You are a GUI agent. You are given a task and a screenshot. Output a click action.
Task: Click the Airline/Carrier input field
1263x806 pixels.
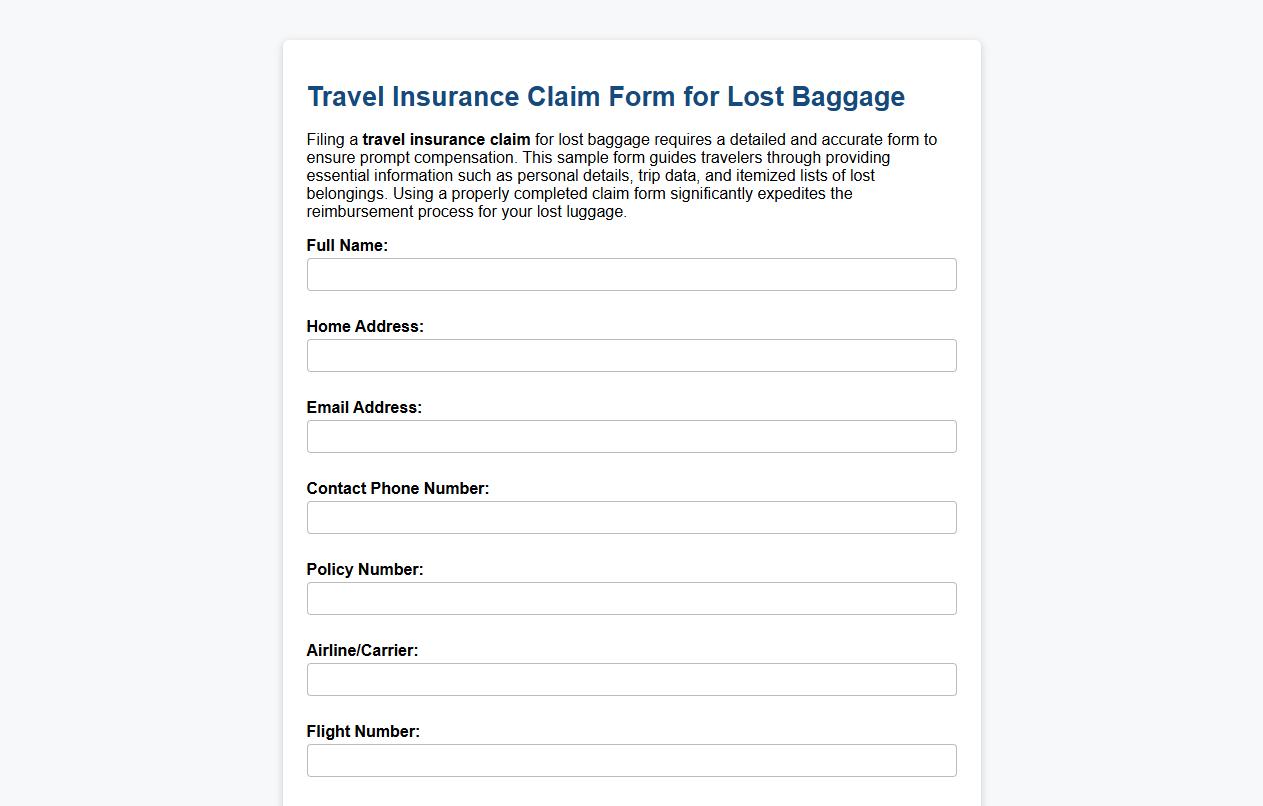click(631, 679)
